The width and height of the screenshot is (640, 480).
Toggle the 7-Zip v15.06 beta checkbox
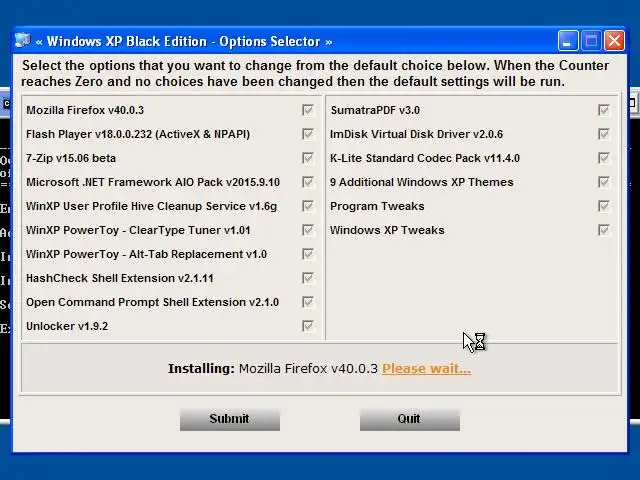point(308,158)
